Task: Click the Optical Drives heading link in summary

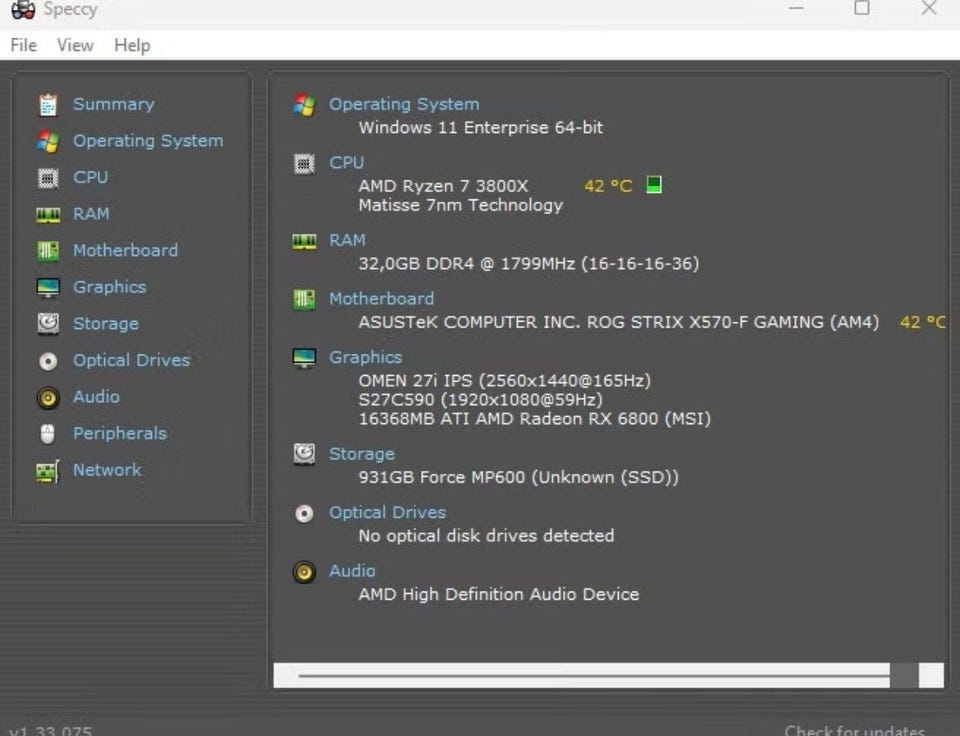Action: [388, 512]
